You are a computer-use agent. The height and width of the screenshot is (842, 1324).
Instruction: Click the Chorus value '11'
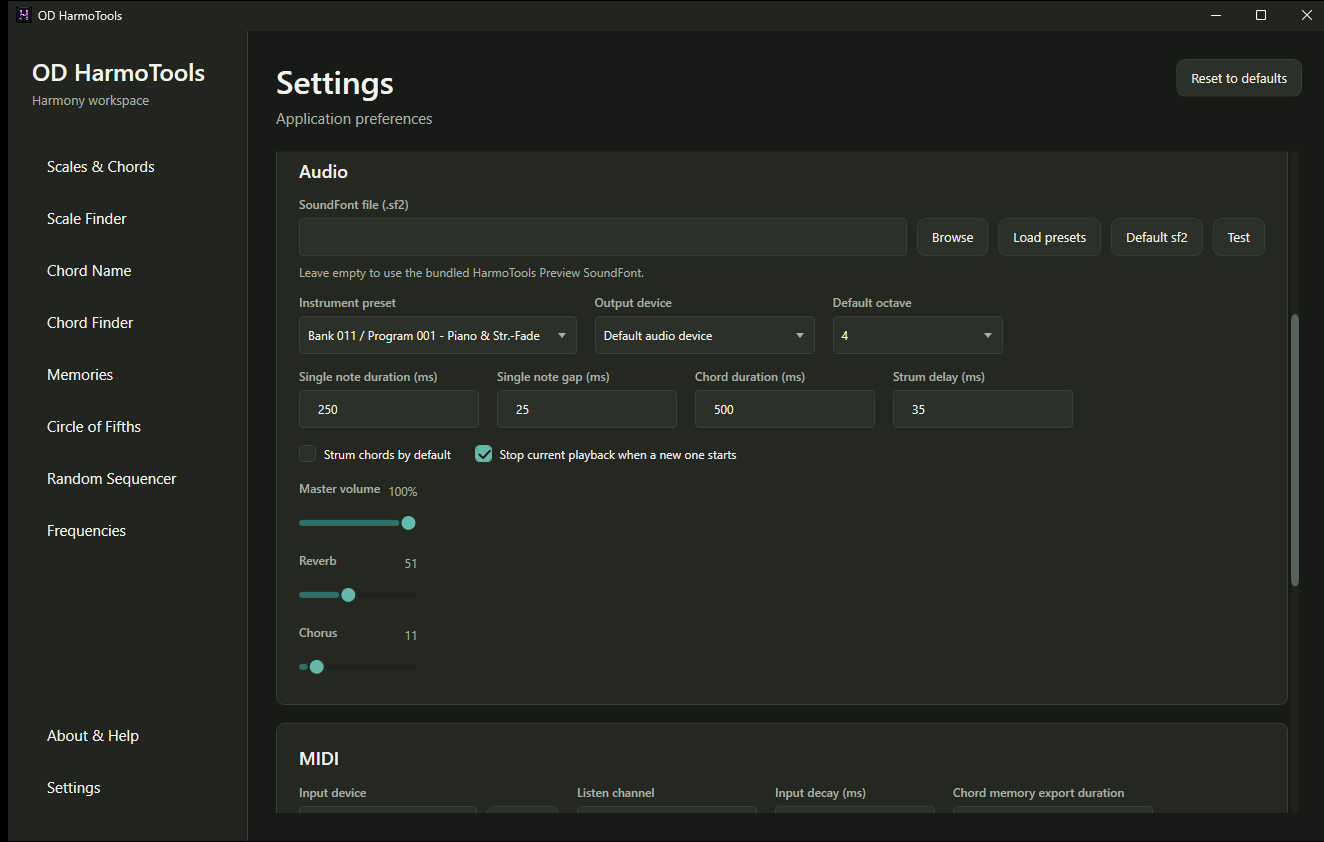tap(411, 636)
